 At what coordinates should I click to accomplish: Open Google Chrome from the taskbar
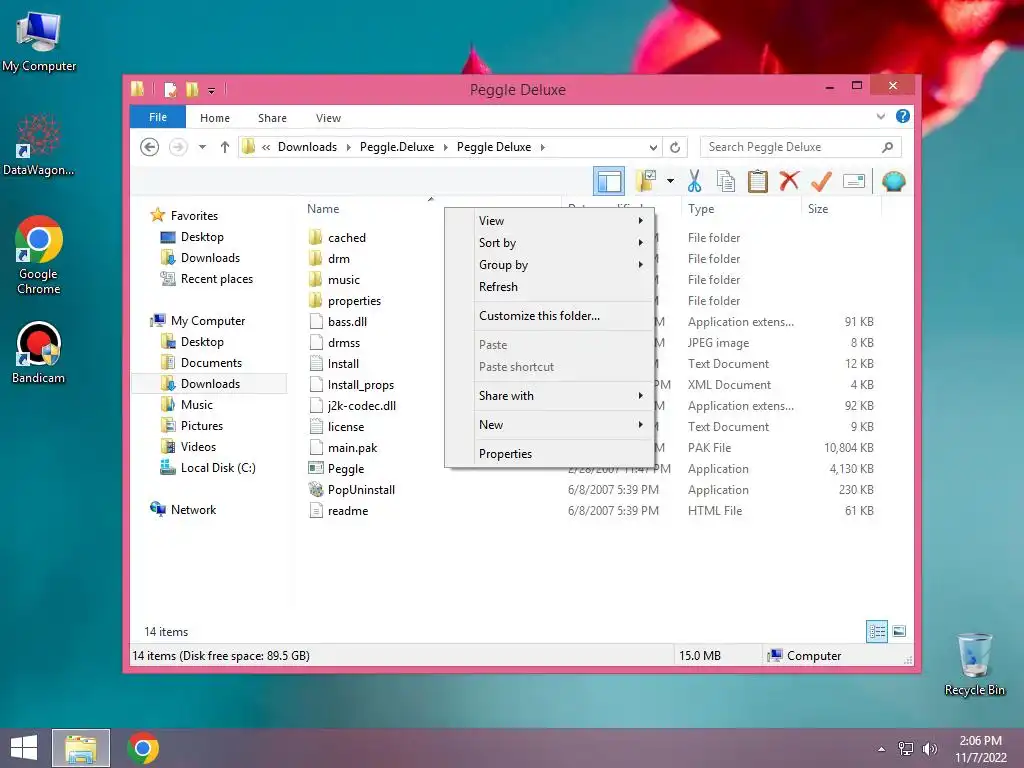point(143,748)
